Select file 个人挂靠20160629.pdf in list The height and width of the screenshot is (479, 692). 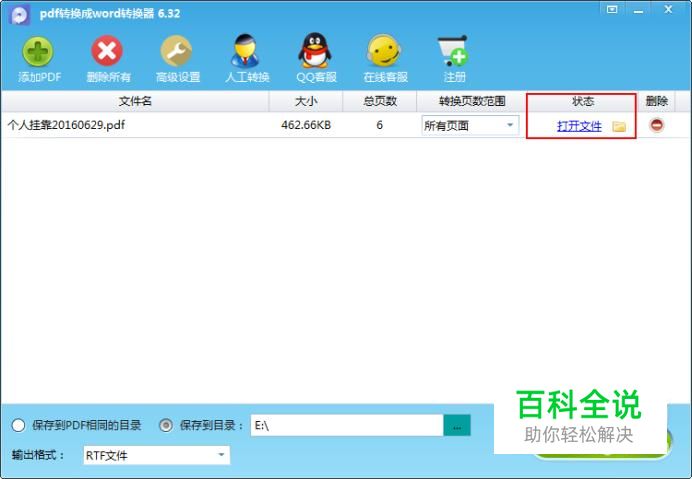[66, 125]
